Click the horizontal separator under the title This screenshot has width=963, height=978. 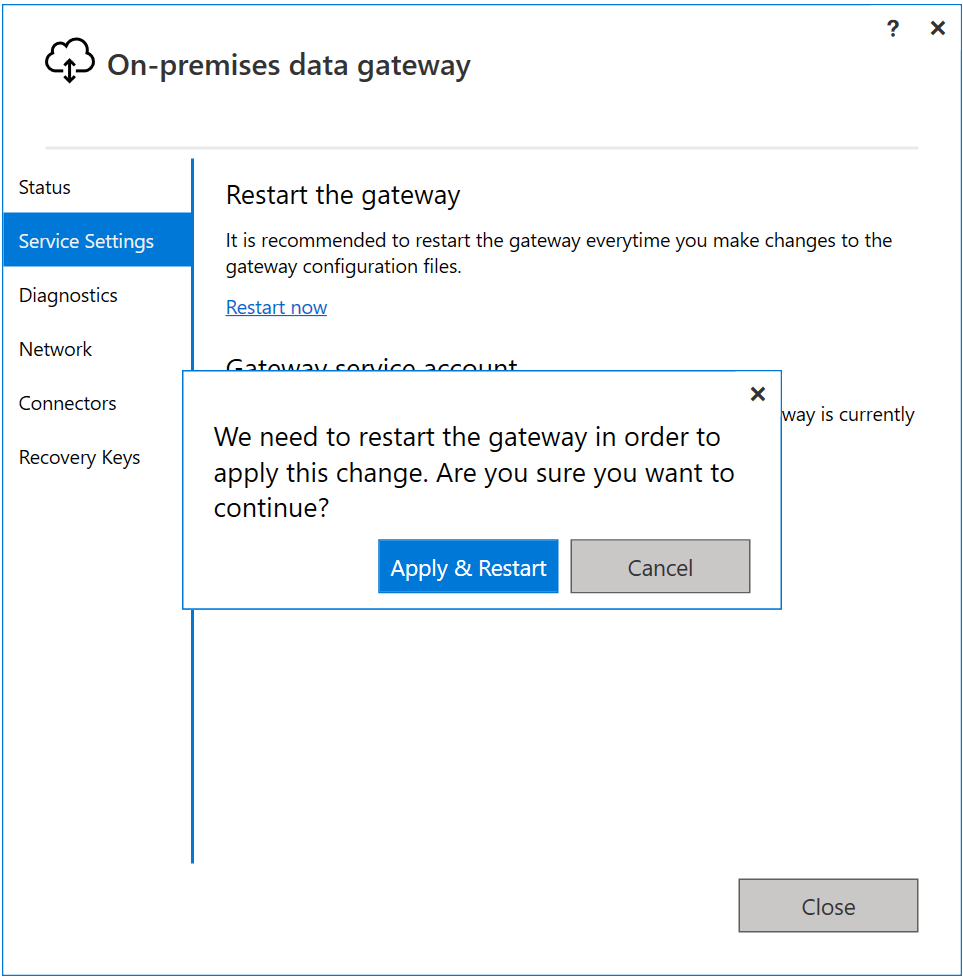[x=481, y=148]
